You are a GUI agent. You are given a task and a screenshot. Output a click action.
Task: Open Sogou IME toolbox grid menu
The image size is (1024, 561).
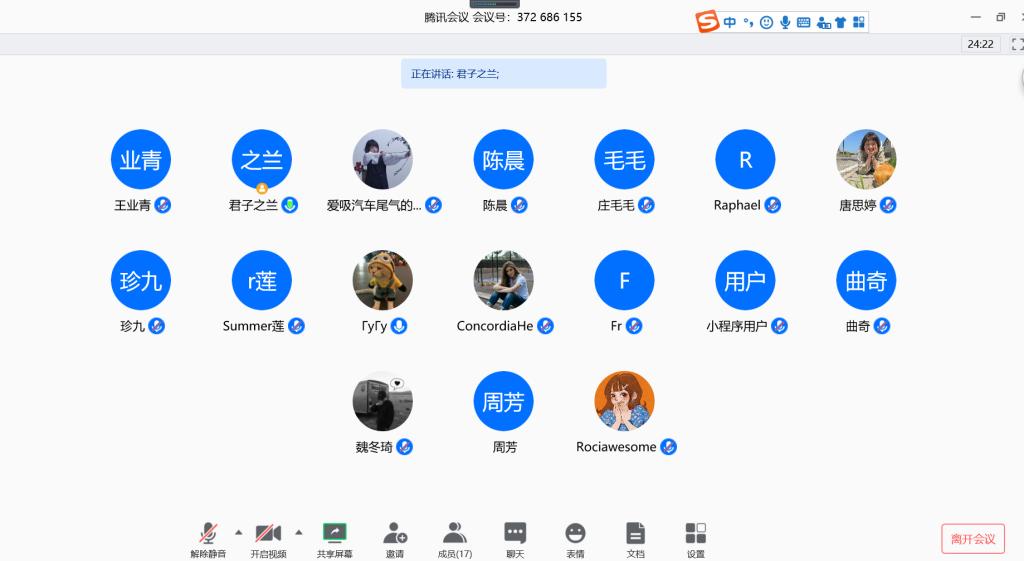point(858,22)
